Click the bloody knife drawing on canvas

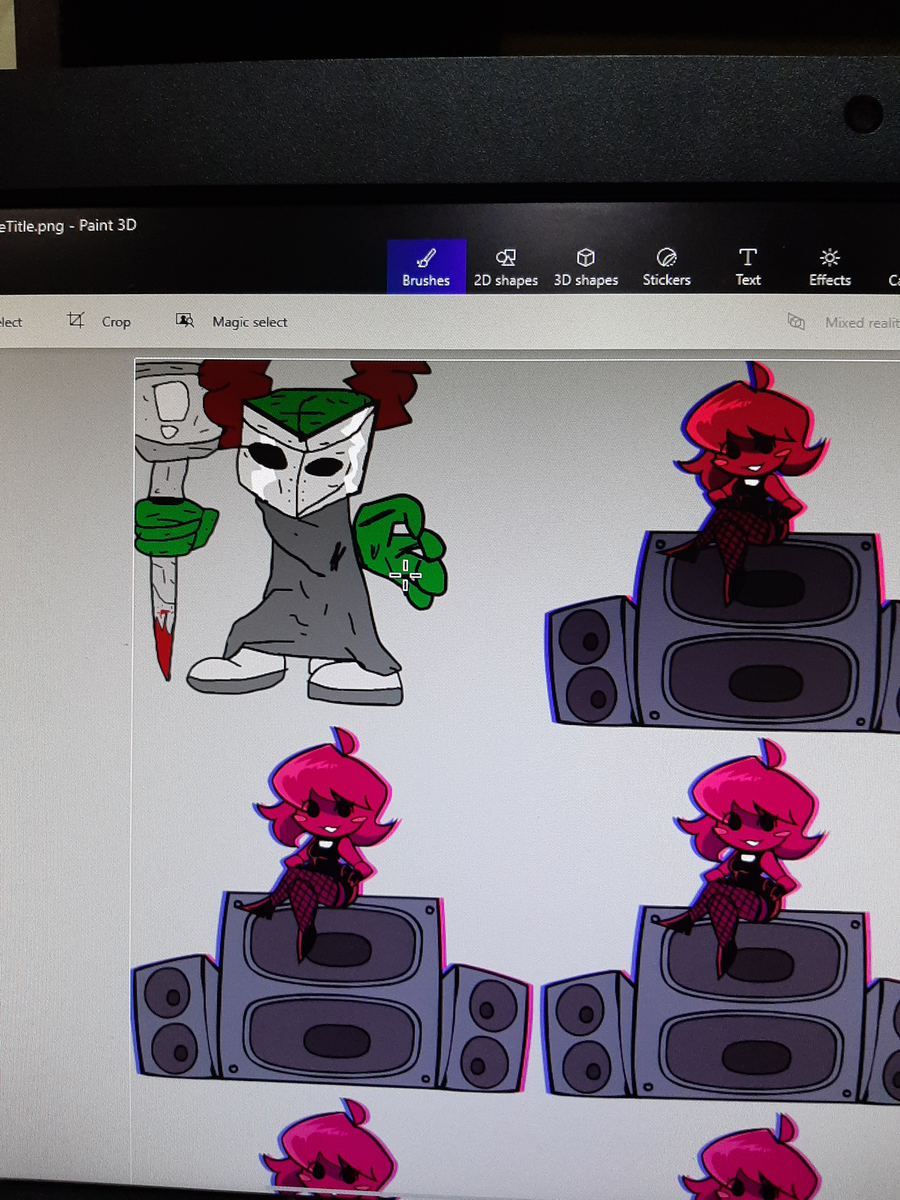point(165,570)
